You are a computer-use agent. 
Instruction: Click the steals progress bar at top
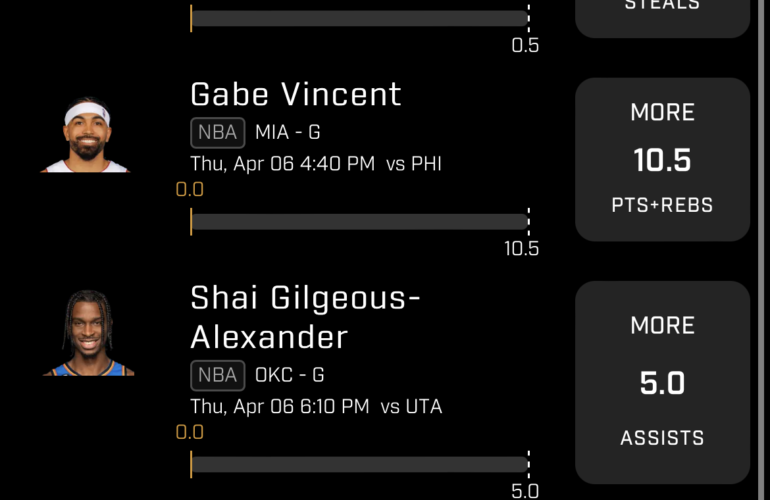359,18
